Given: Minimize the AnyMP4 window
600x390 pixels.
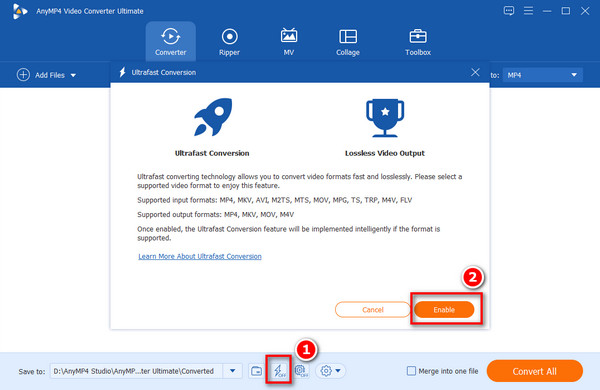Looking at the screenshot, I should tap(547, 11).
